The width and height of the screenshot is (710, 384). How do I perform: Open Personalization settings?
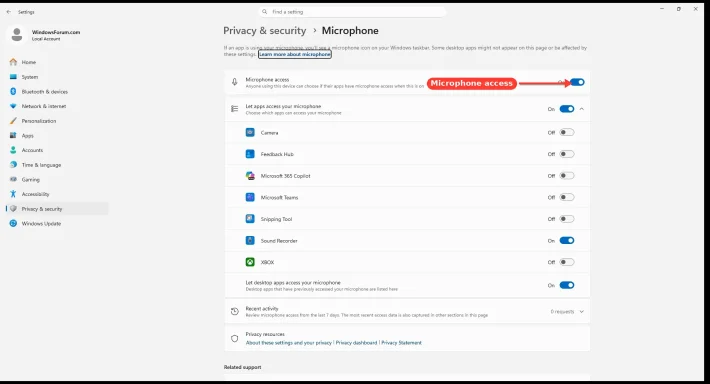(x=58, y=121)
